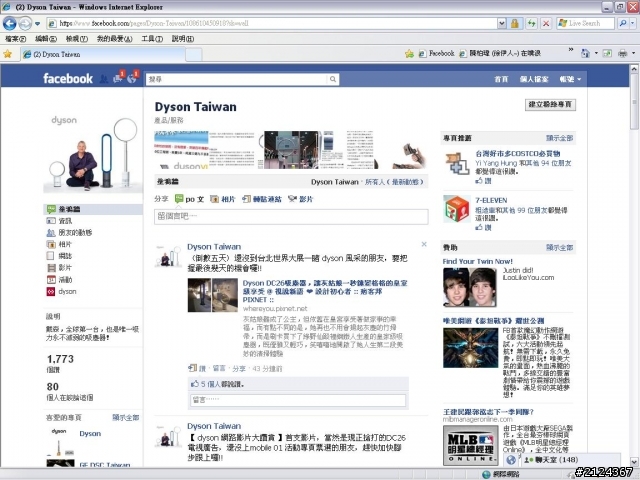Click the browser Forward button

pos(25,24)
